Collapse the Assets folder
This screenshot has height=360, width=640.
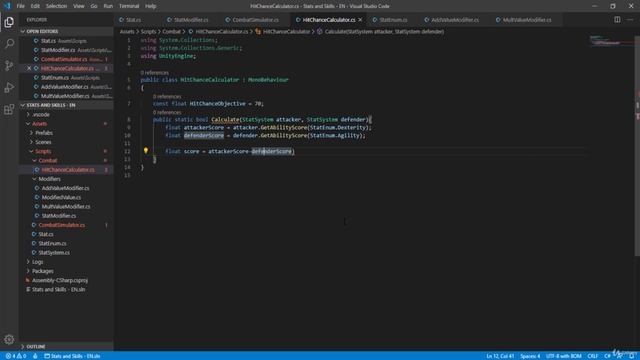coord(66,124)
